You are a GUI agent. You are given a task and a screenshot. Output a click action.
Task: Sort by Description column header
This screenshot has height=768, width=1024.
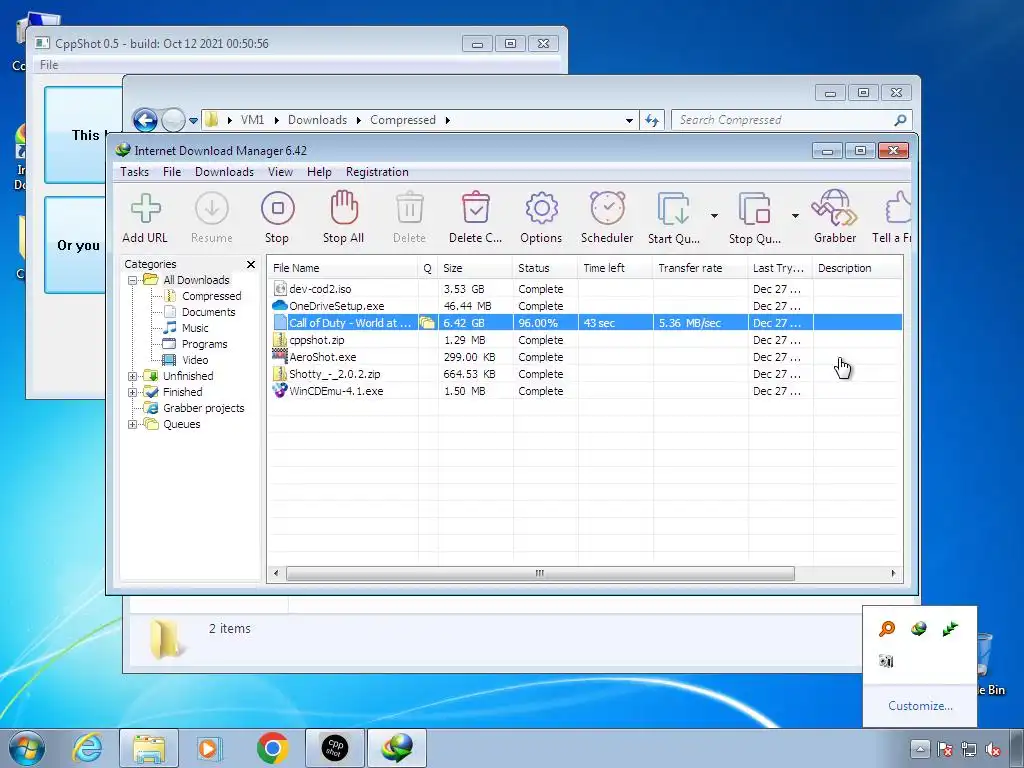coord(857,268)
